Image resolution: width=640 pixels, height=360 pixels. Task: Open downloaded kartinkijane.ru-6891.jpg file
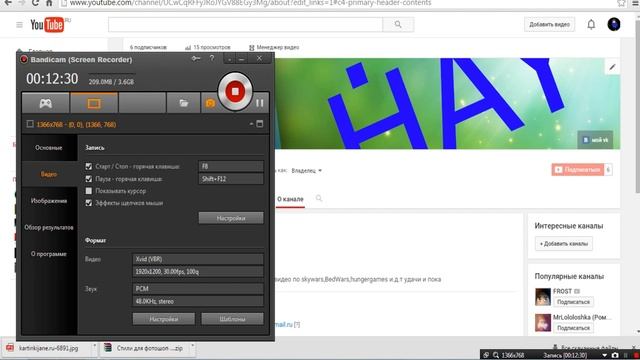(48, 348)
